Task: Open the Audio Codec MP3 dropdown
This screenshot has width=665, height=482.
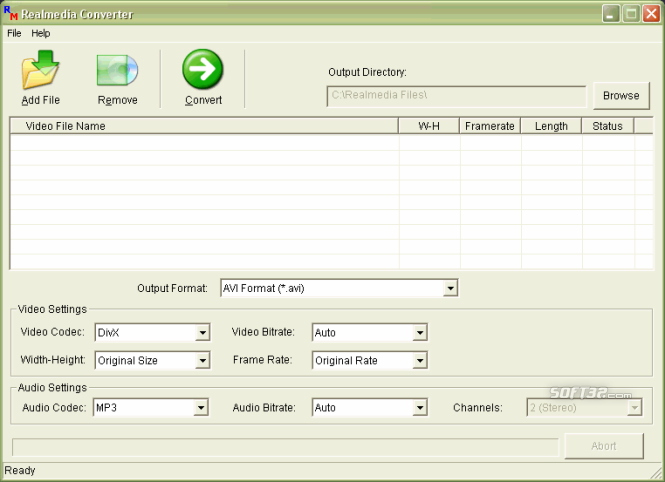Action: [201, 408]
